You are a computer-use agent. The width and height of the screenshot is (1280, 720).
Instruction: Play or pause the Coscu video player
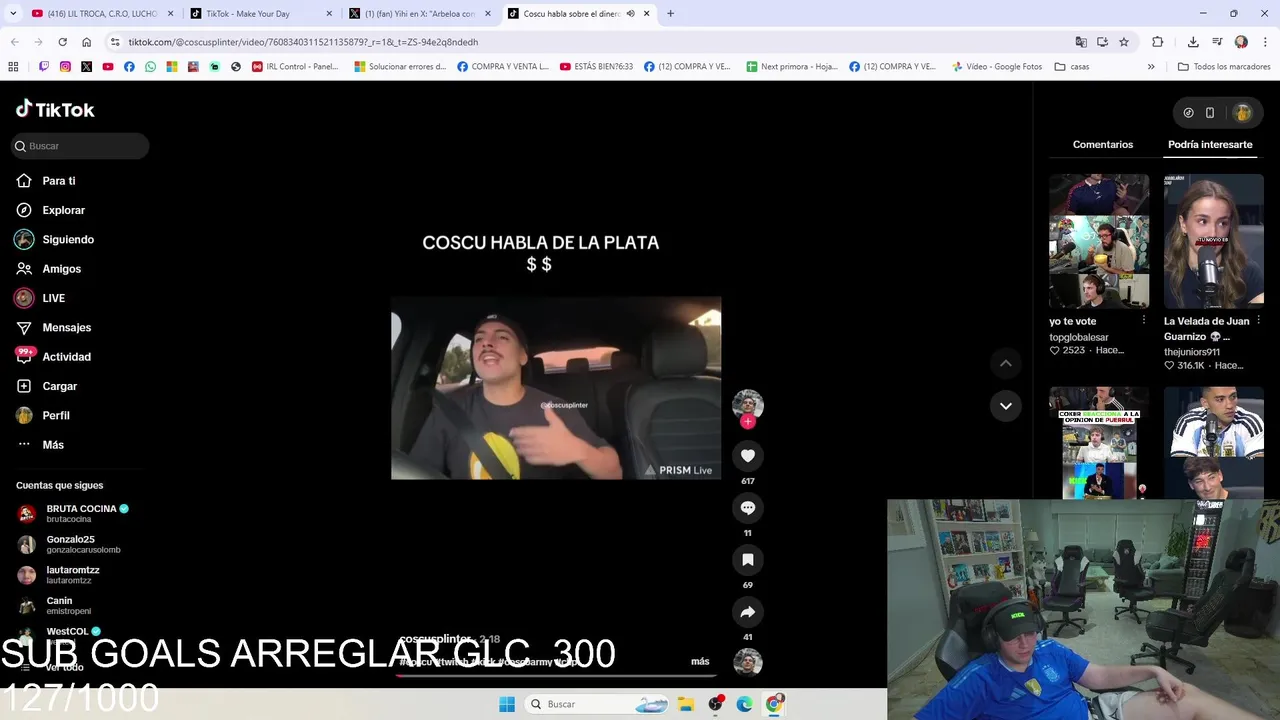(556, 388)
